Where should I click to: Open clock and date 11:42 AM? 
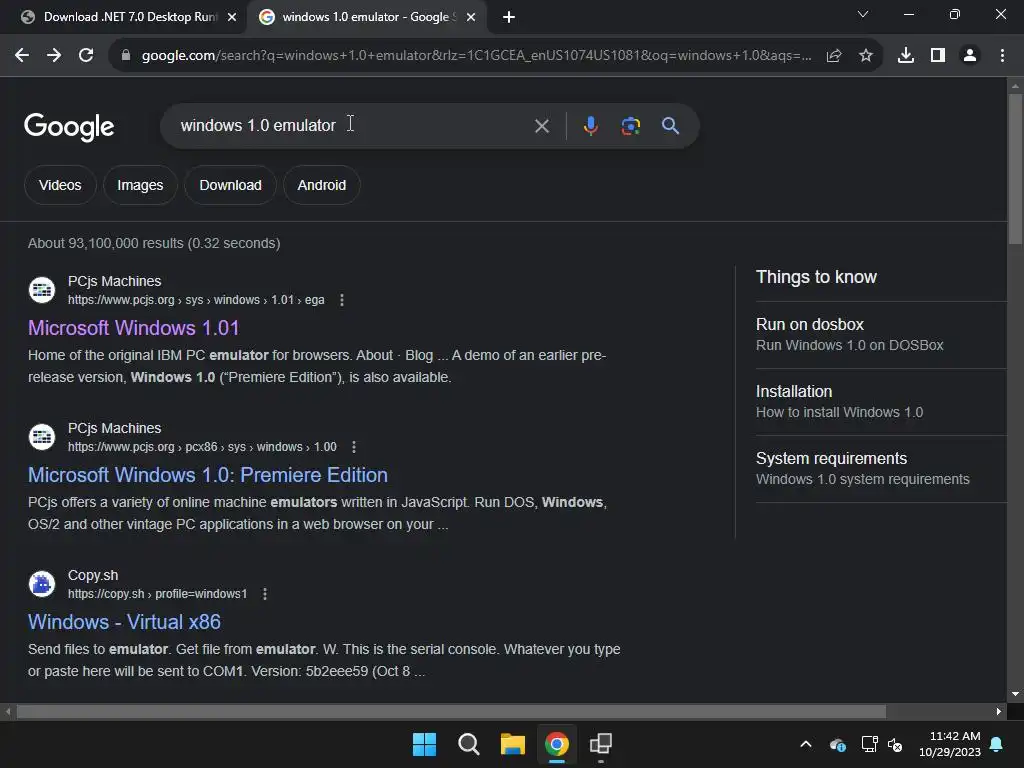tap(950, 744)
